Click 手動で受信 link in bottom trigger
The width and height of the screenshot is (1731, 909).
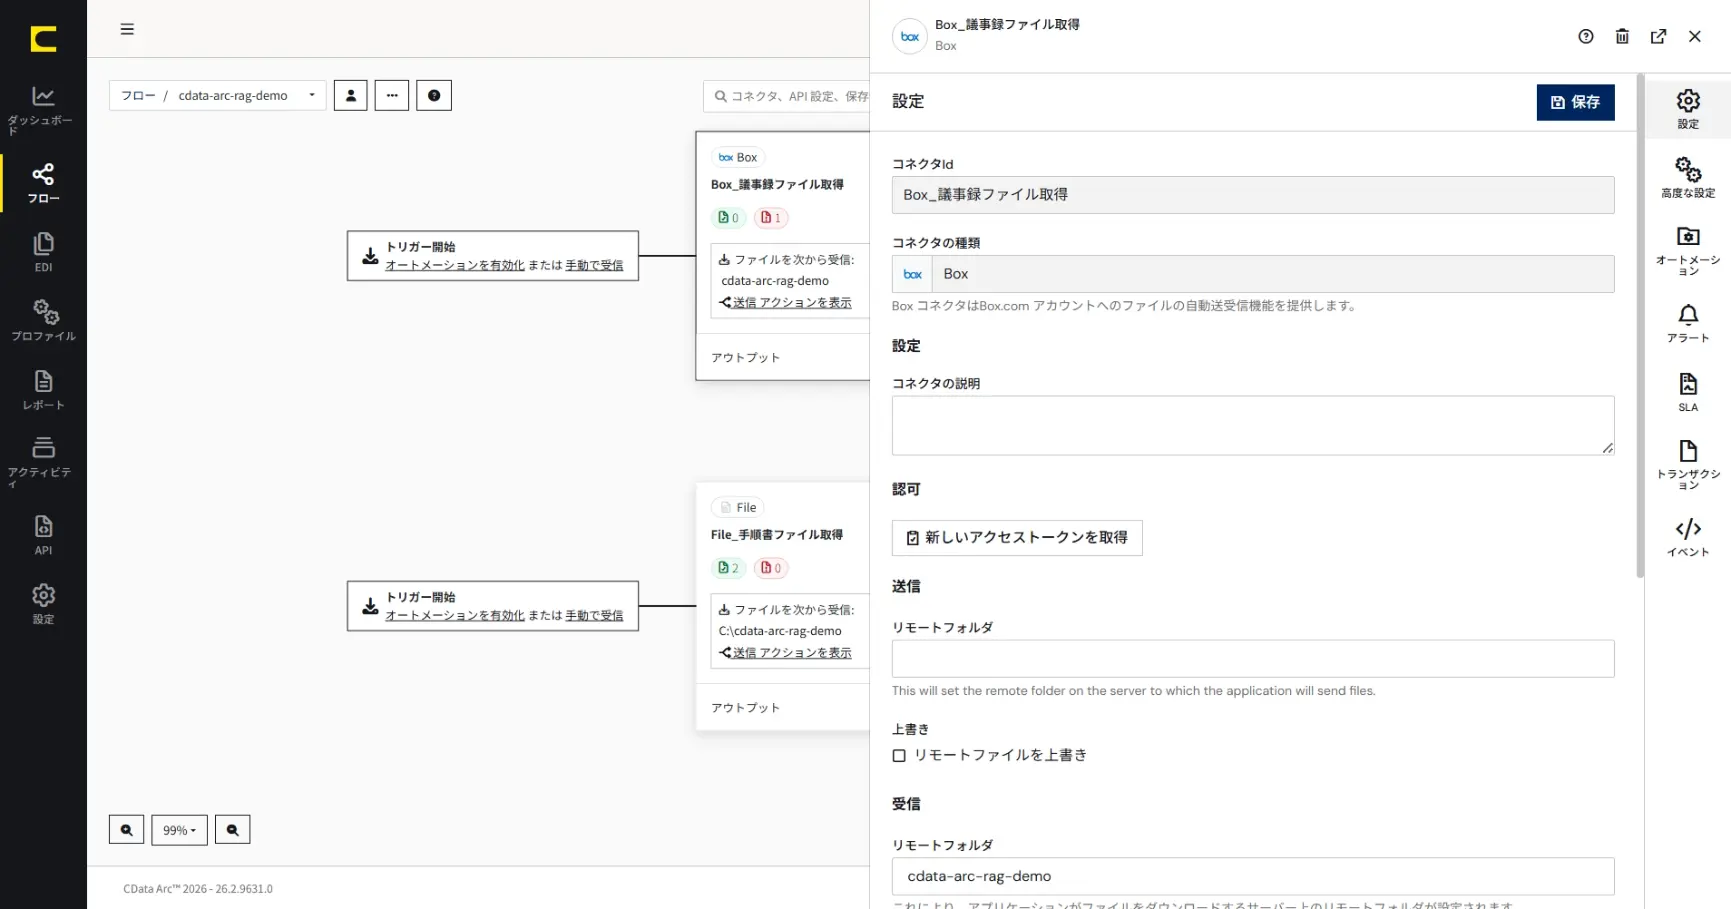coord(594,615)
